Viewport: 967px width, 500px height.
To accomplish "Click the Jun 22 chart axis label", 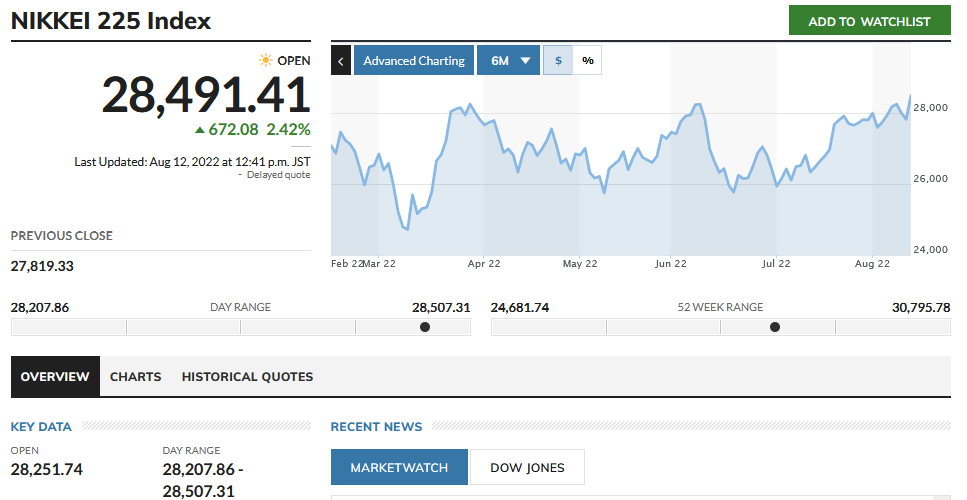I will [670, 263].
